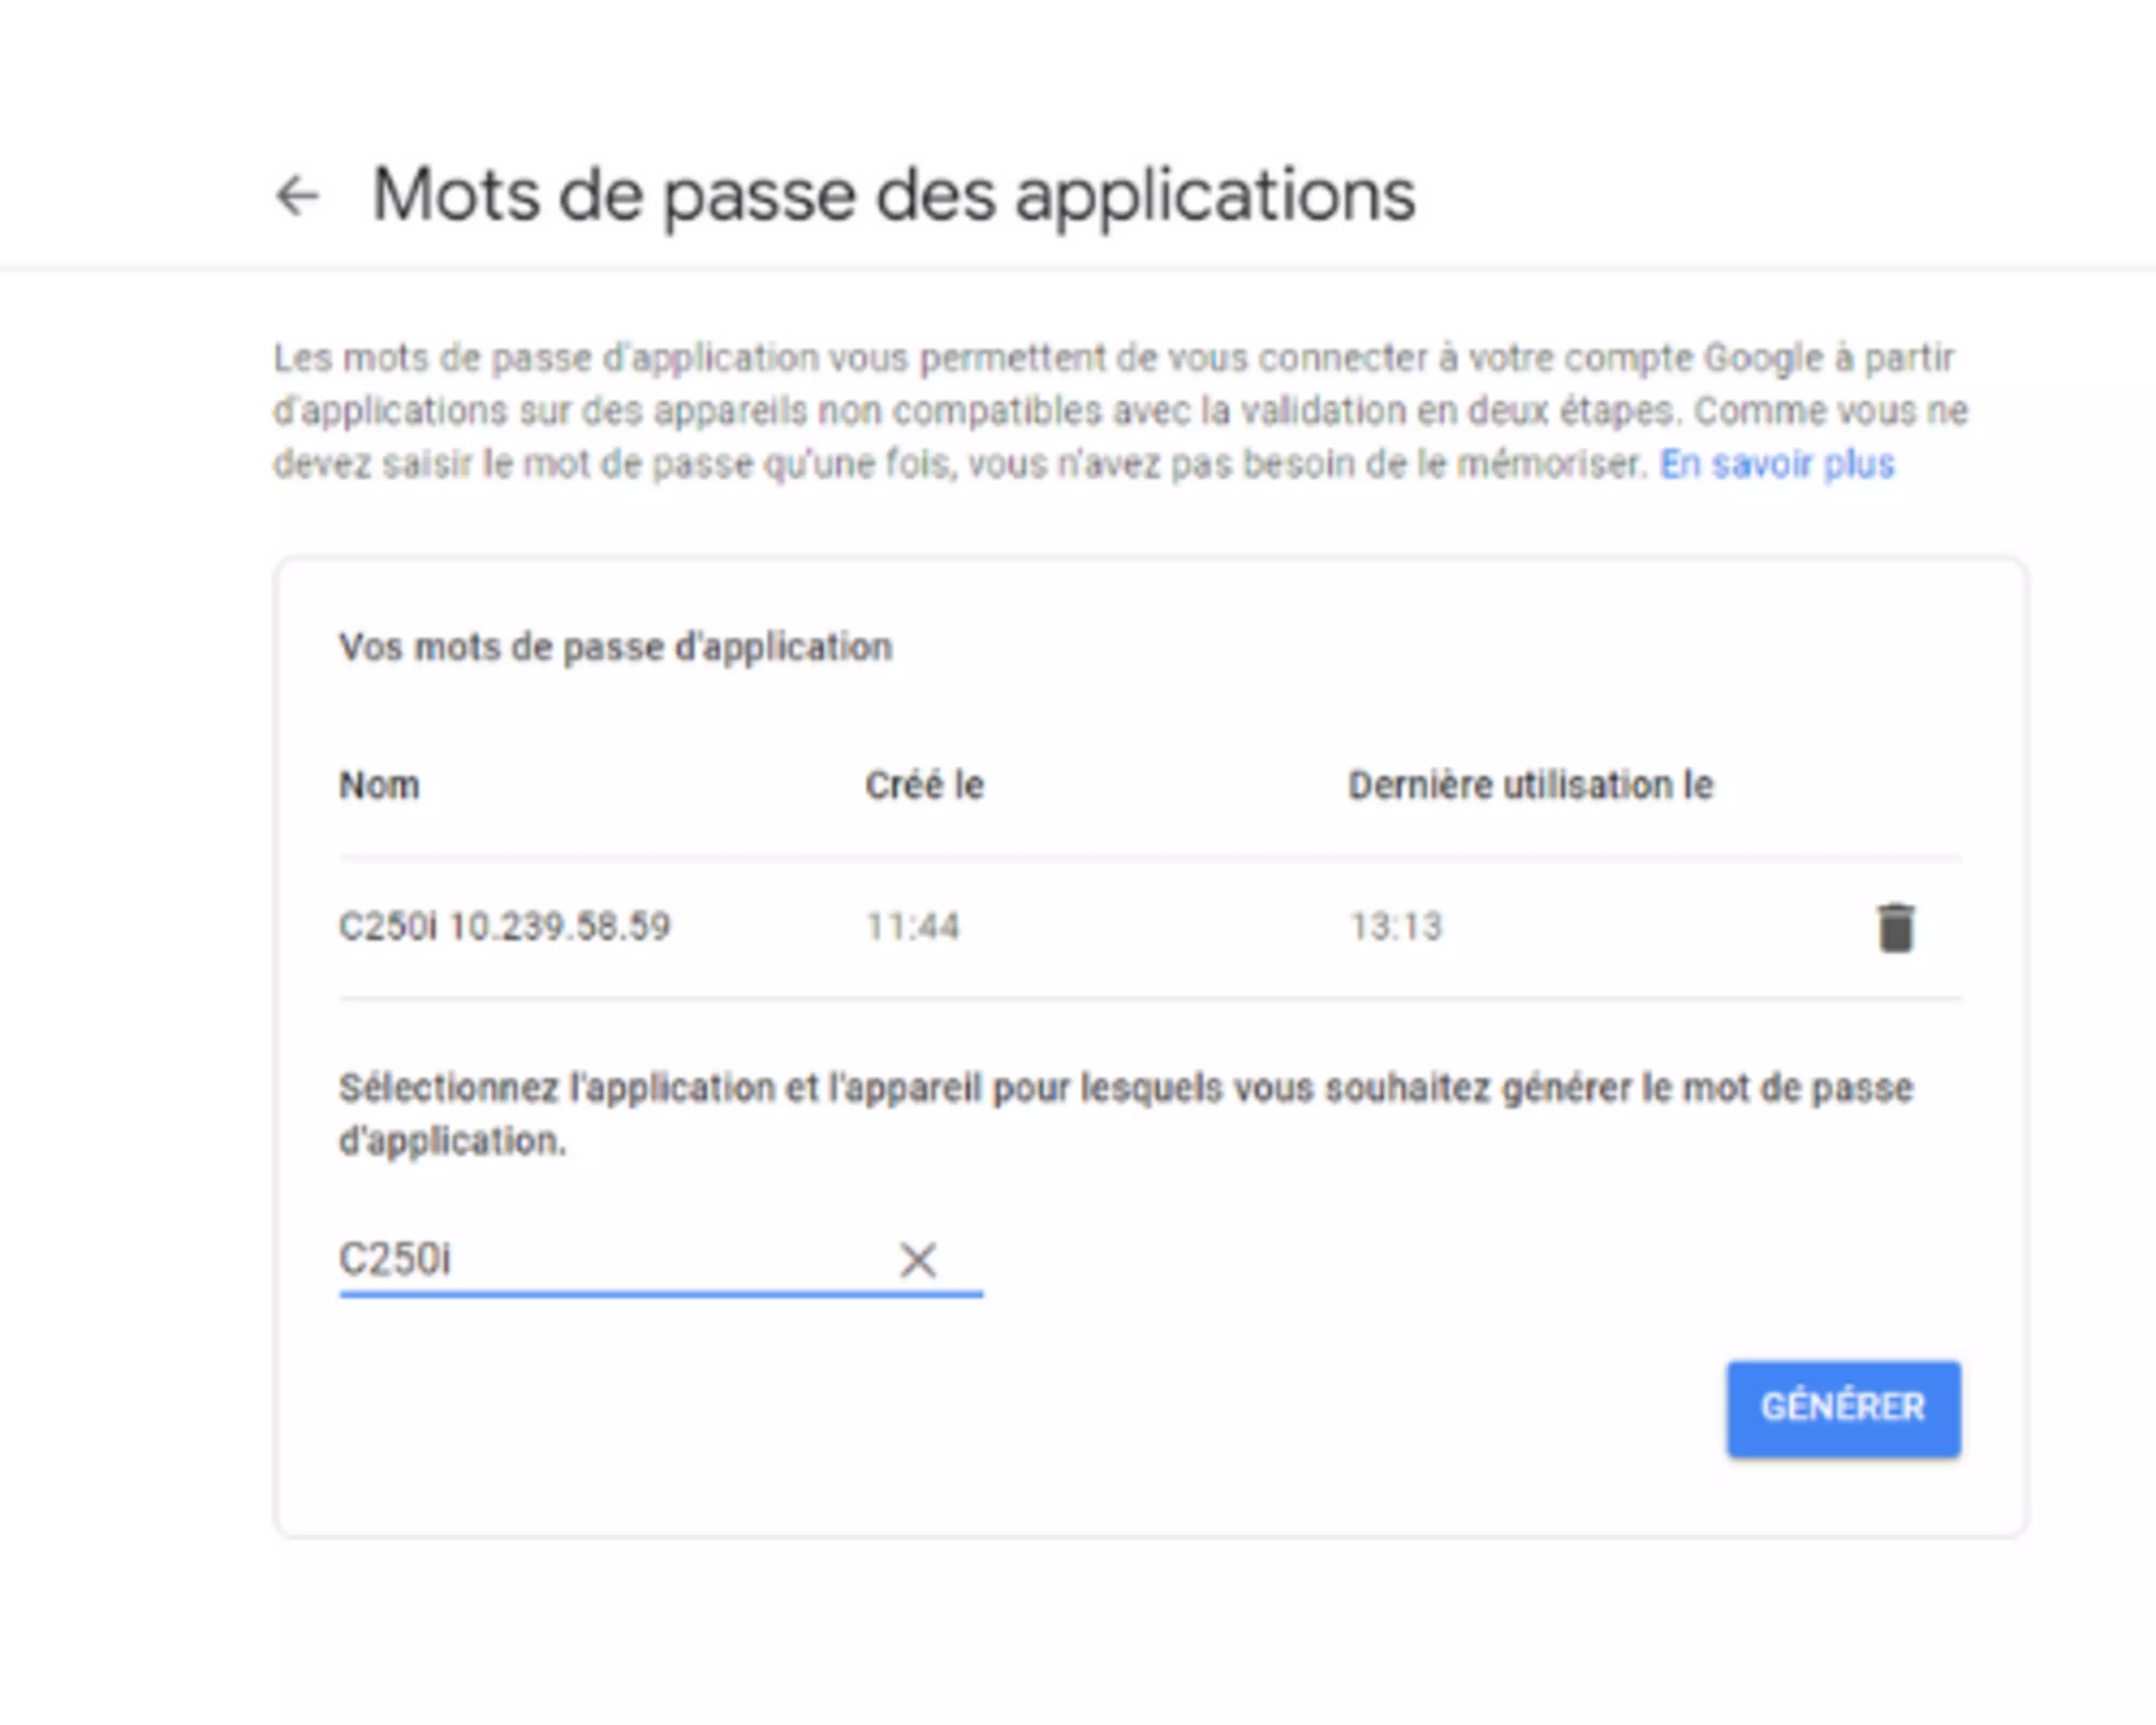Viewport: 2156px width, 1725px height.
Task: Click the back arrow beside the page title
Action: [x=297, y=195]
